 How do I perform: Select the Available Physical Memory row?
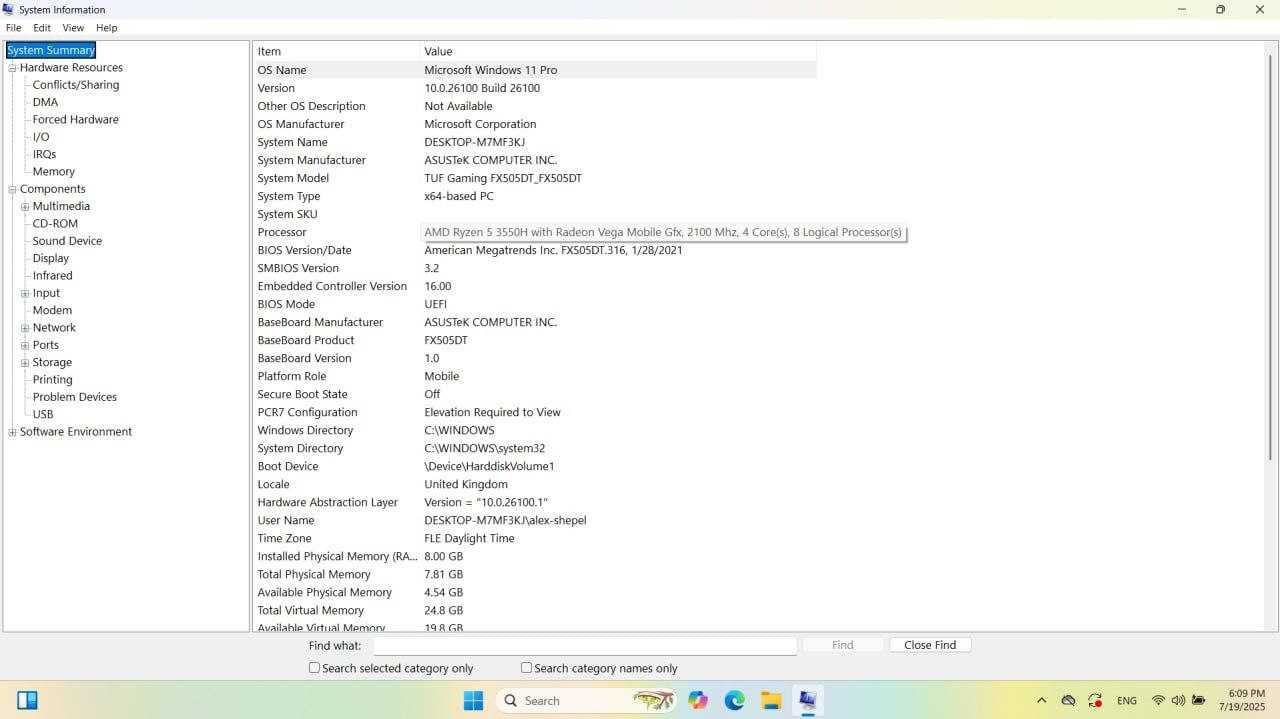(535, 592)
